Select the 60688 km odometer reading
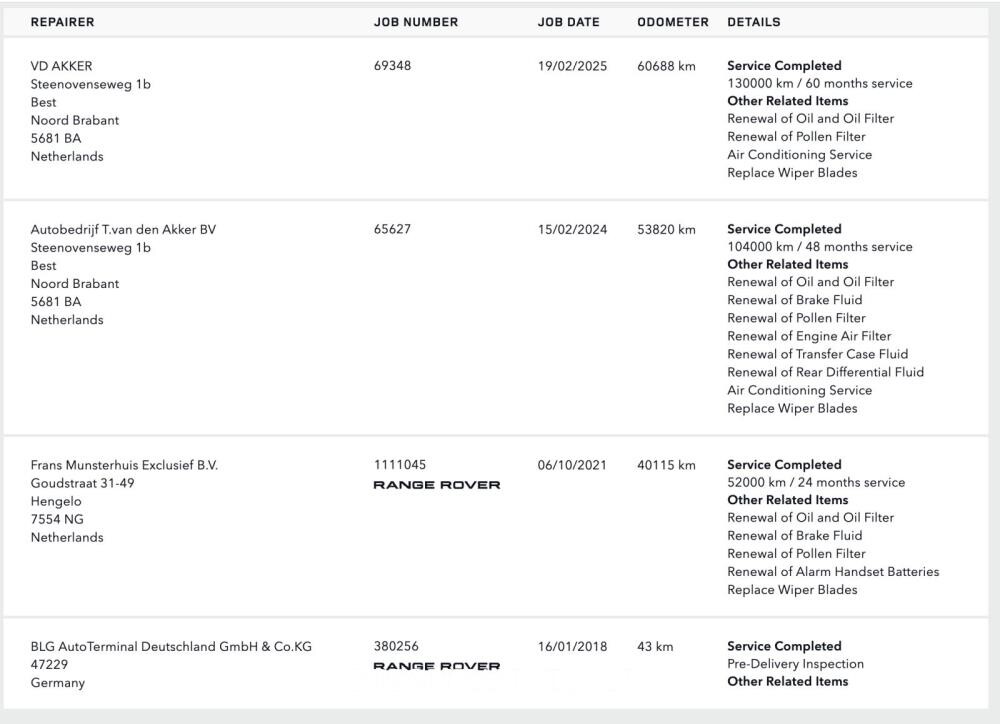Viewport: 1000px width, 724px height. click(666, 66)
